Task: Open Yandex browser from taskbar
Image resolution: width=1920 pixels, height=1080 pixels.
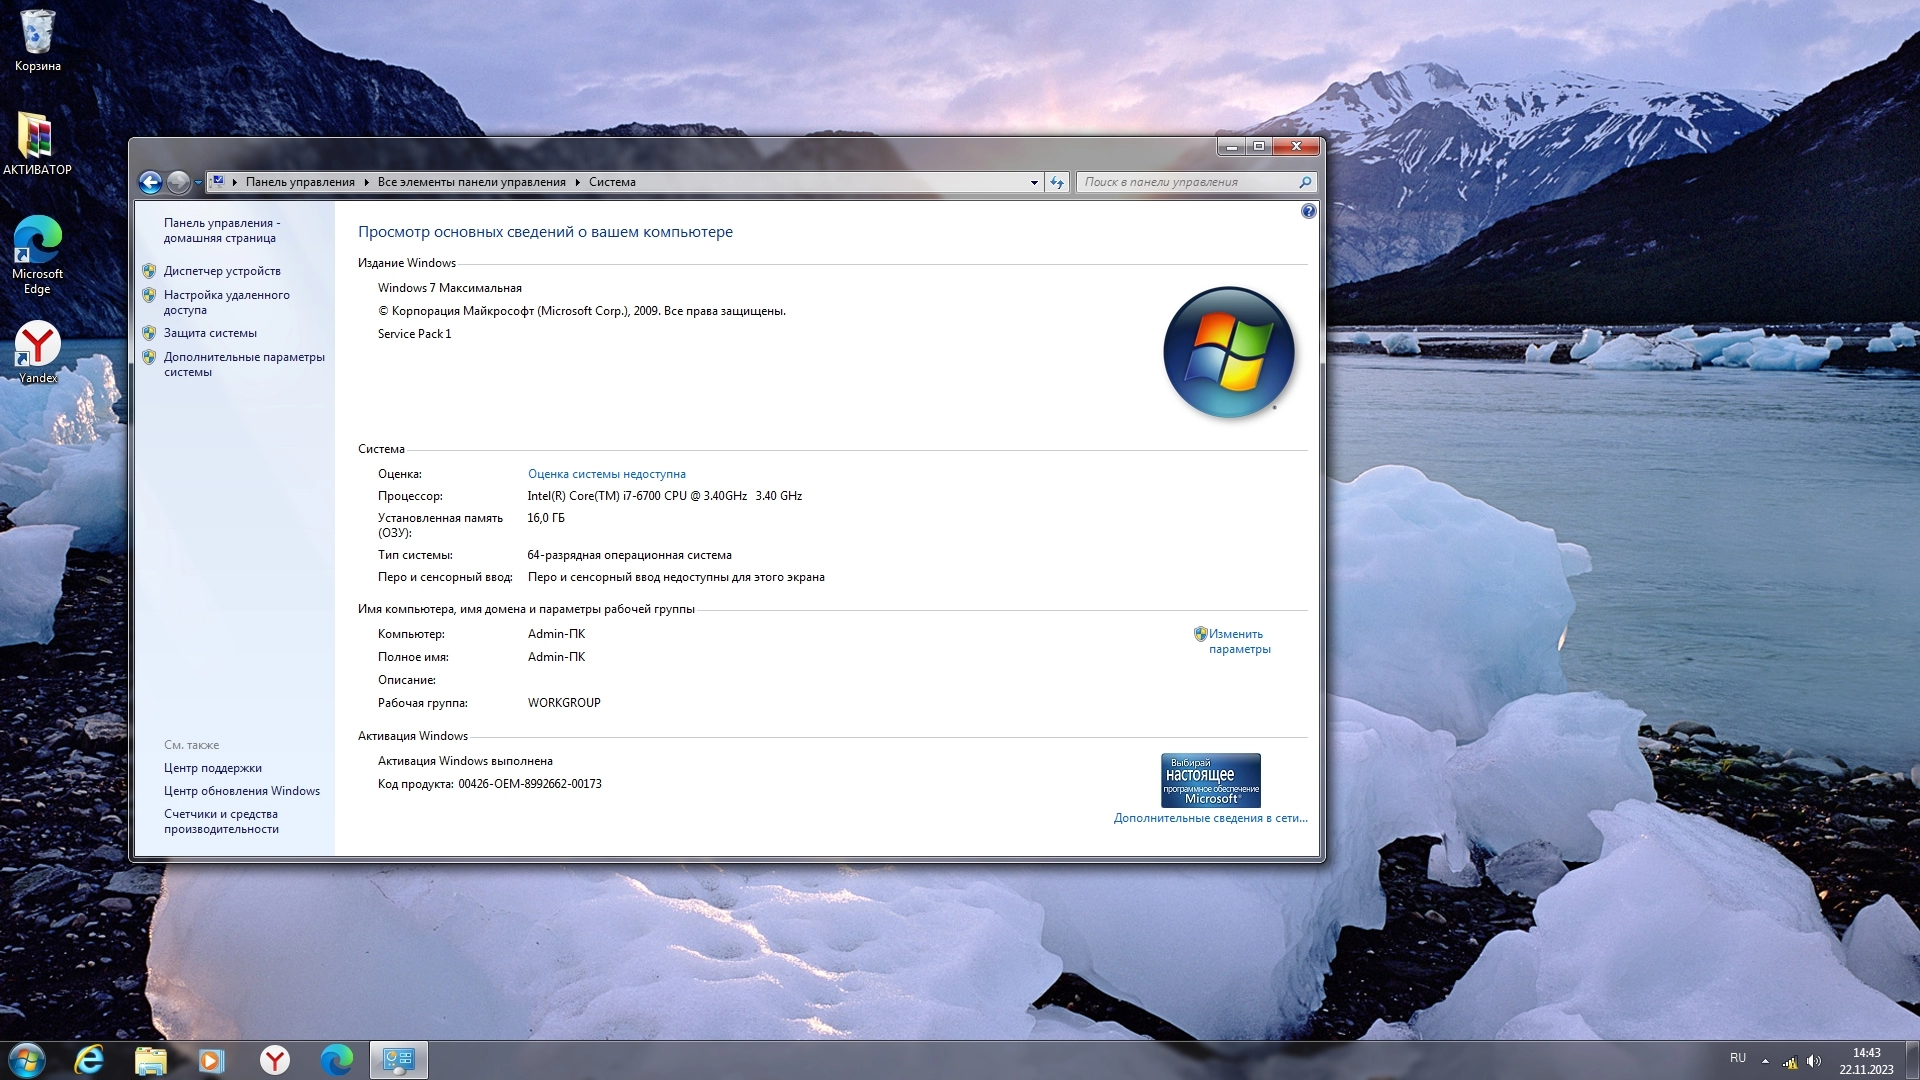Action: tap(275, 1060)
